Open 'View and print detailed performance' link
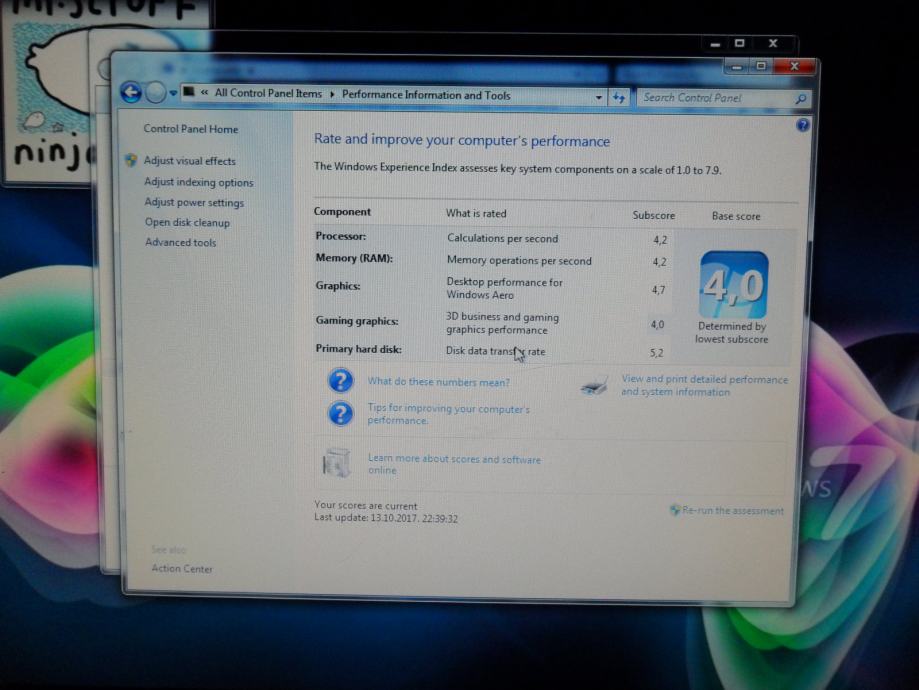 pos(704,385)
